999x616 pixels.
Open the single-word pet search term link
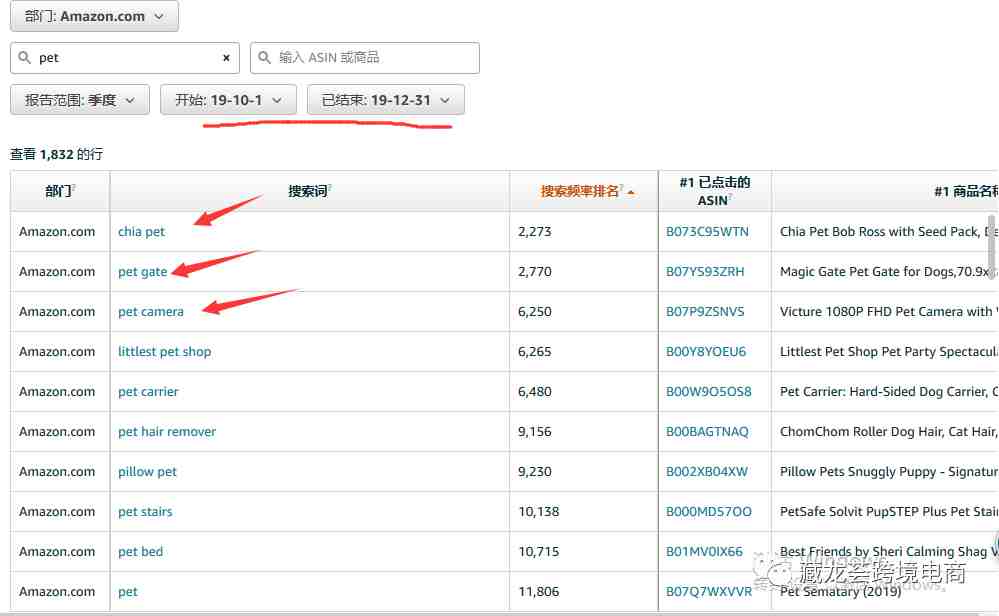click(x=128, y=592)
